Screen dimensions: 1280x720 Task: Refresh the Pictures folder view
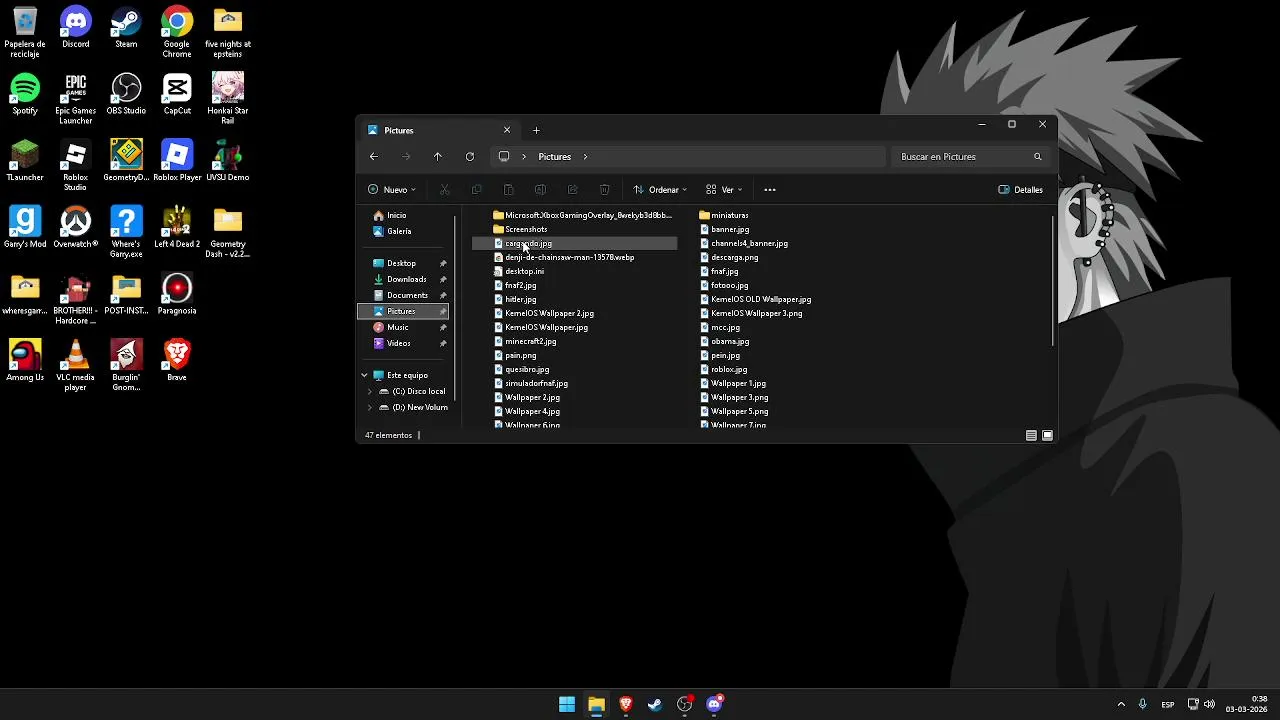[469, 157]
